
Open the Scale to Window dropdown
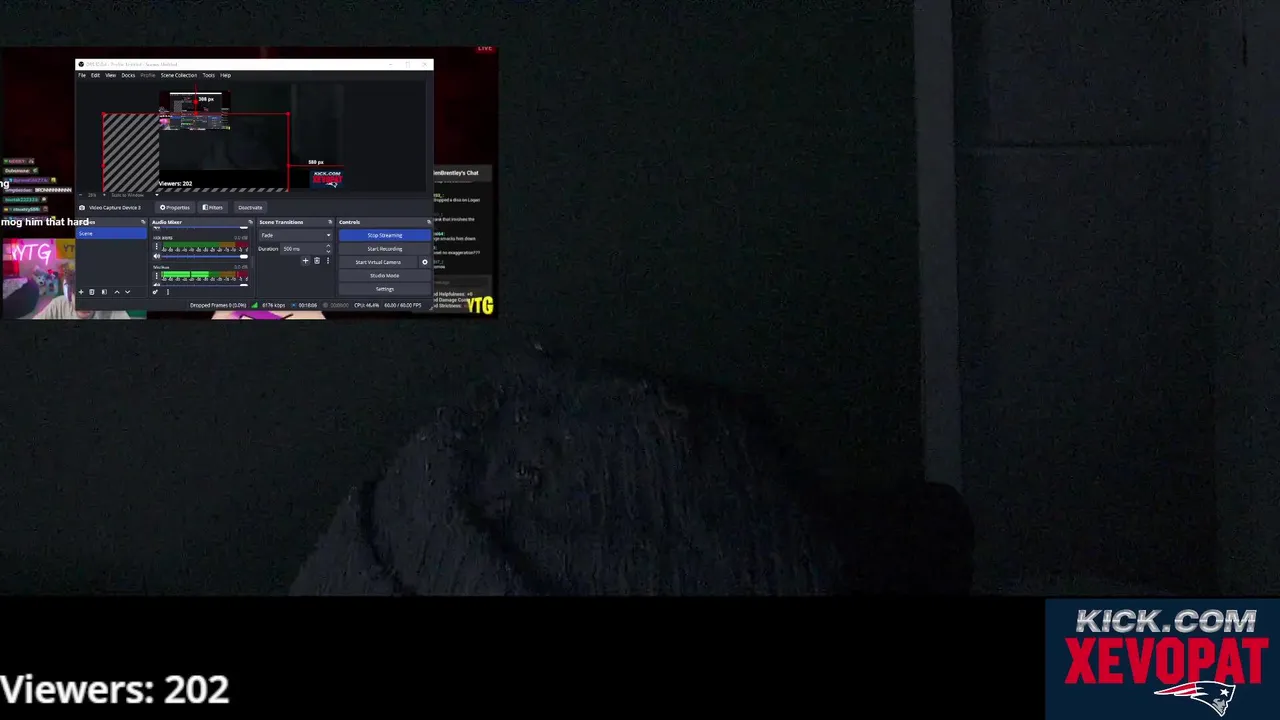(135, 195)
